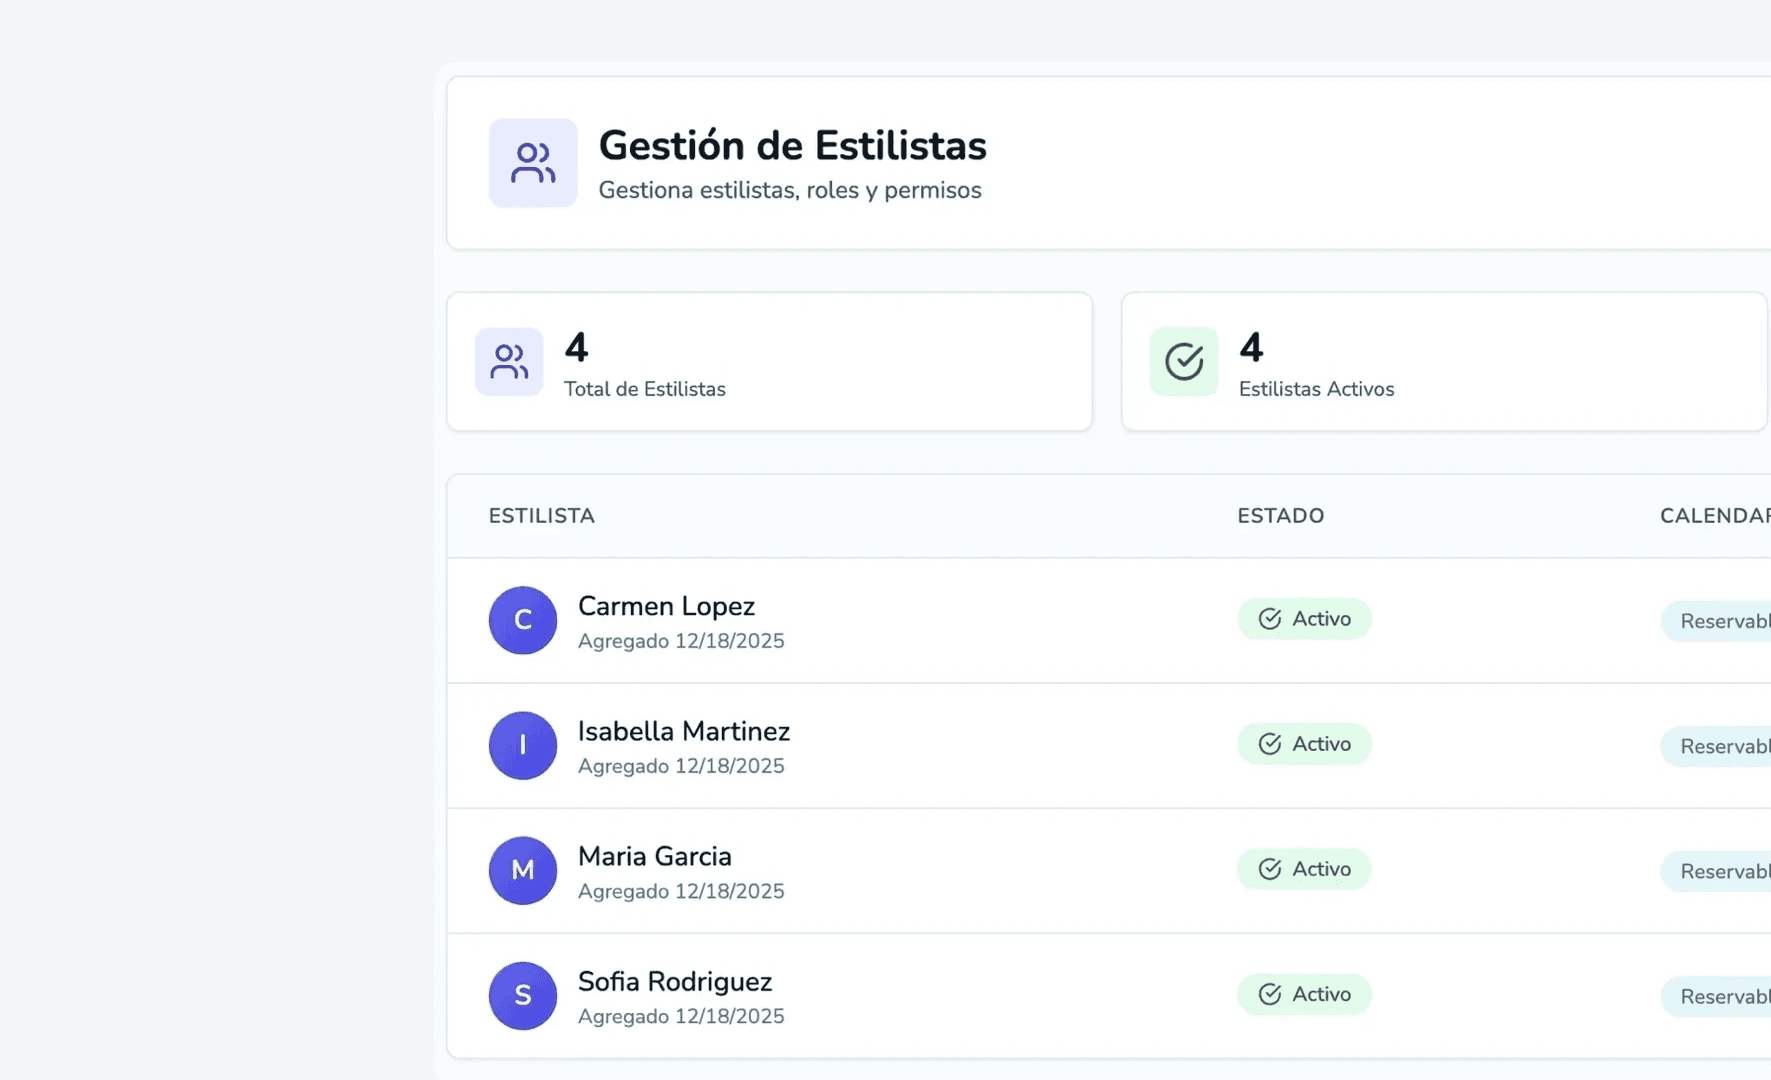Click Carmen Lopez's avatar initial
1771x1080 pixels.
pyautogui.click(x=522, y=620)
